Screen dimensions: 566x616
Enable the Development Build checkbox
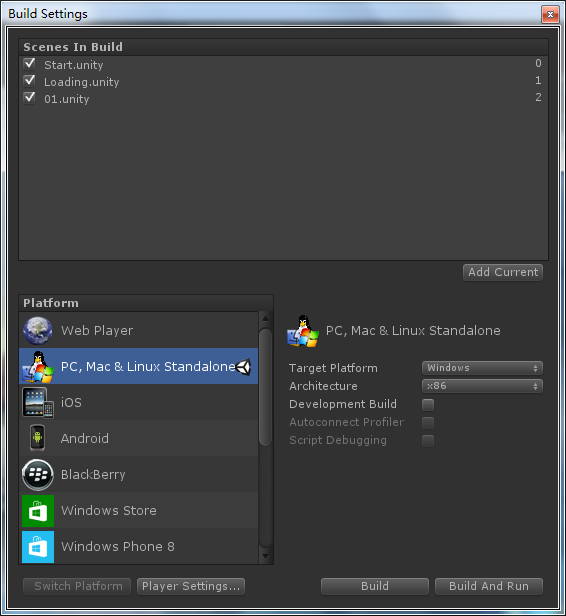point(428,404)
